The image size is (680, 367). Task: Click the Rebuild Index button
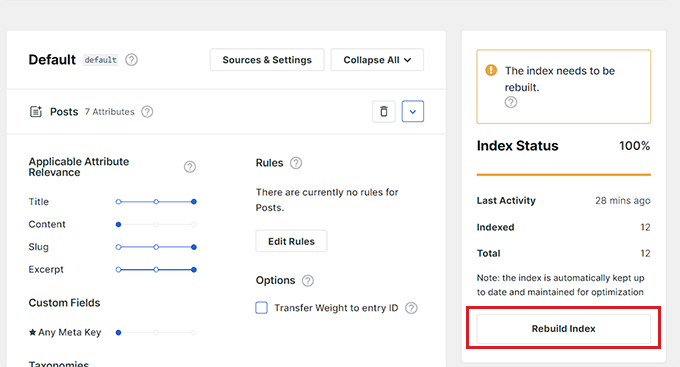(564, 329)
